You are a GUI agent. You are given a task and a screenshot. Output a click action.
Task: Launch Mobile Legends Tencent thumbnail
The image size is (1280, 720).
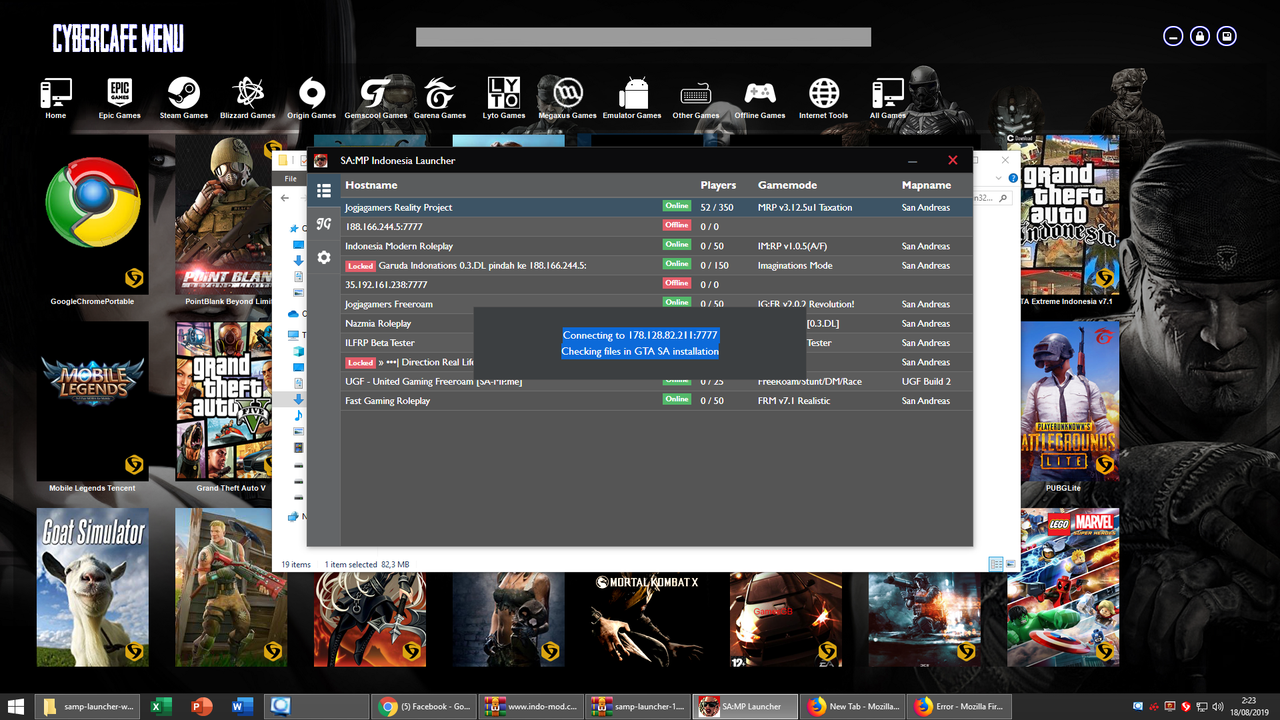coord(92,400)
